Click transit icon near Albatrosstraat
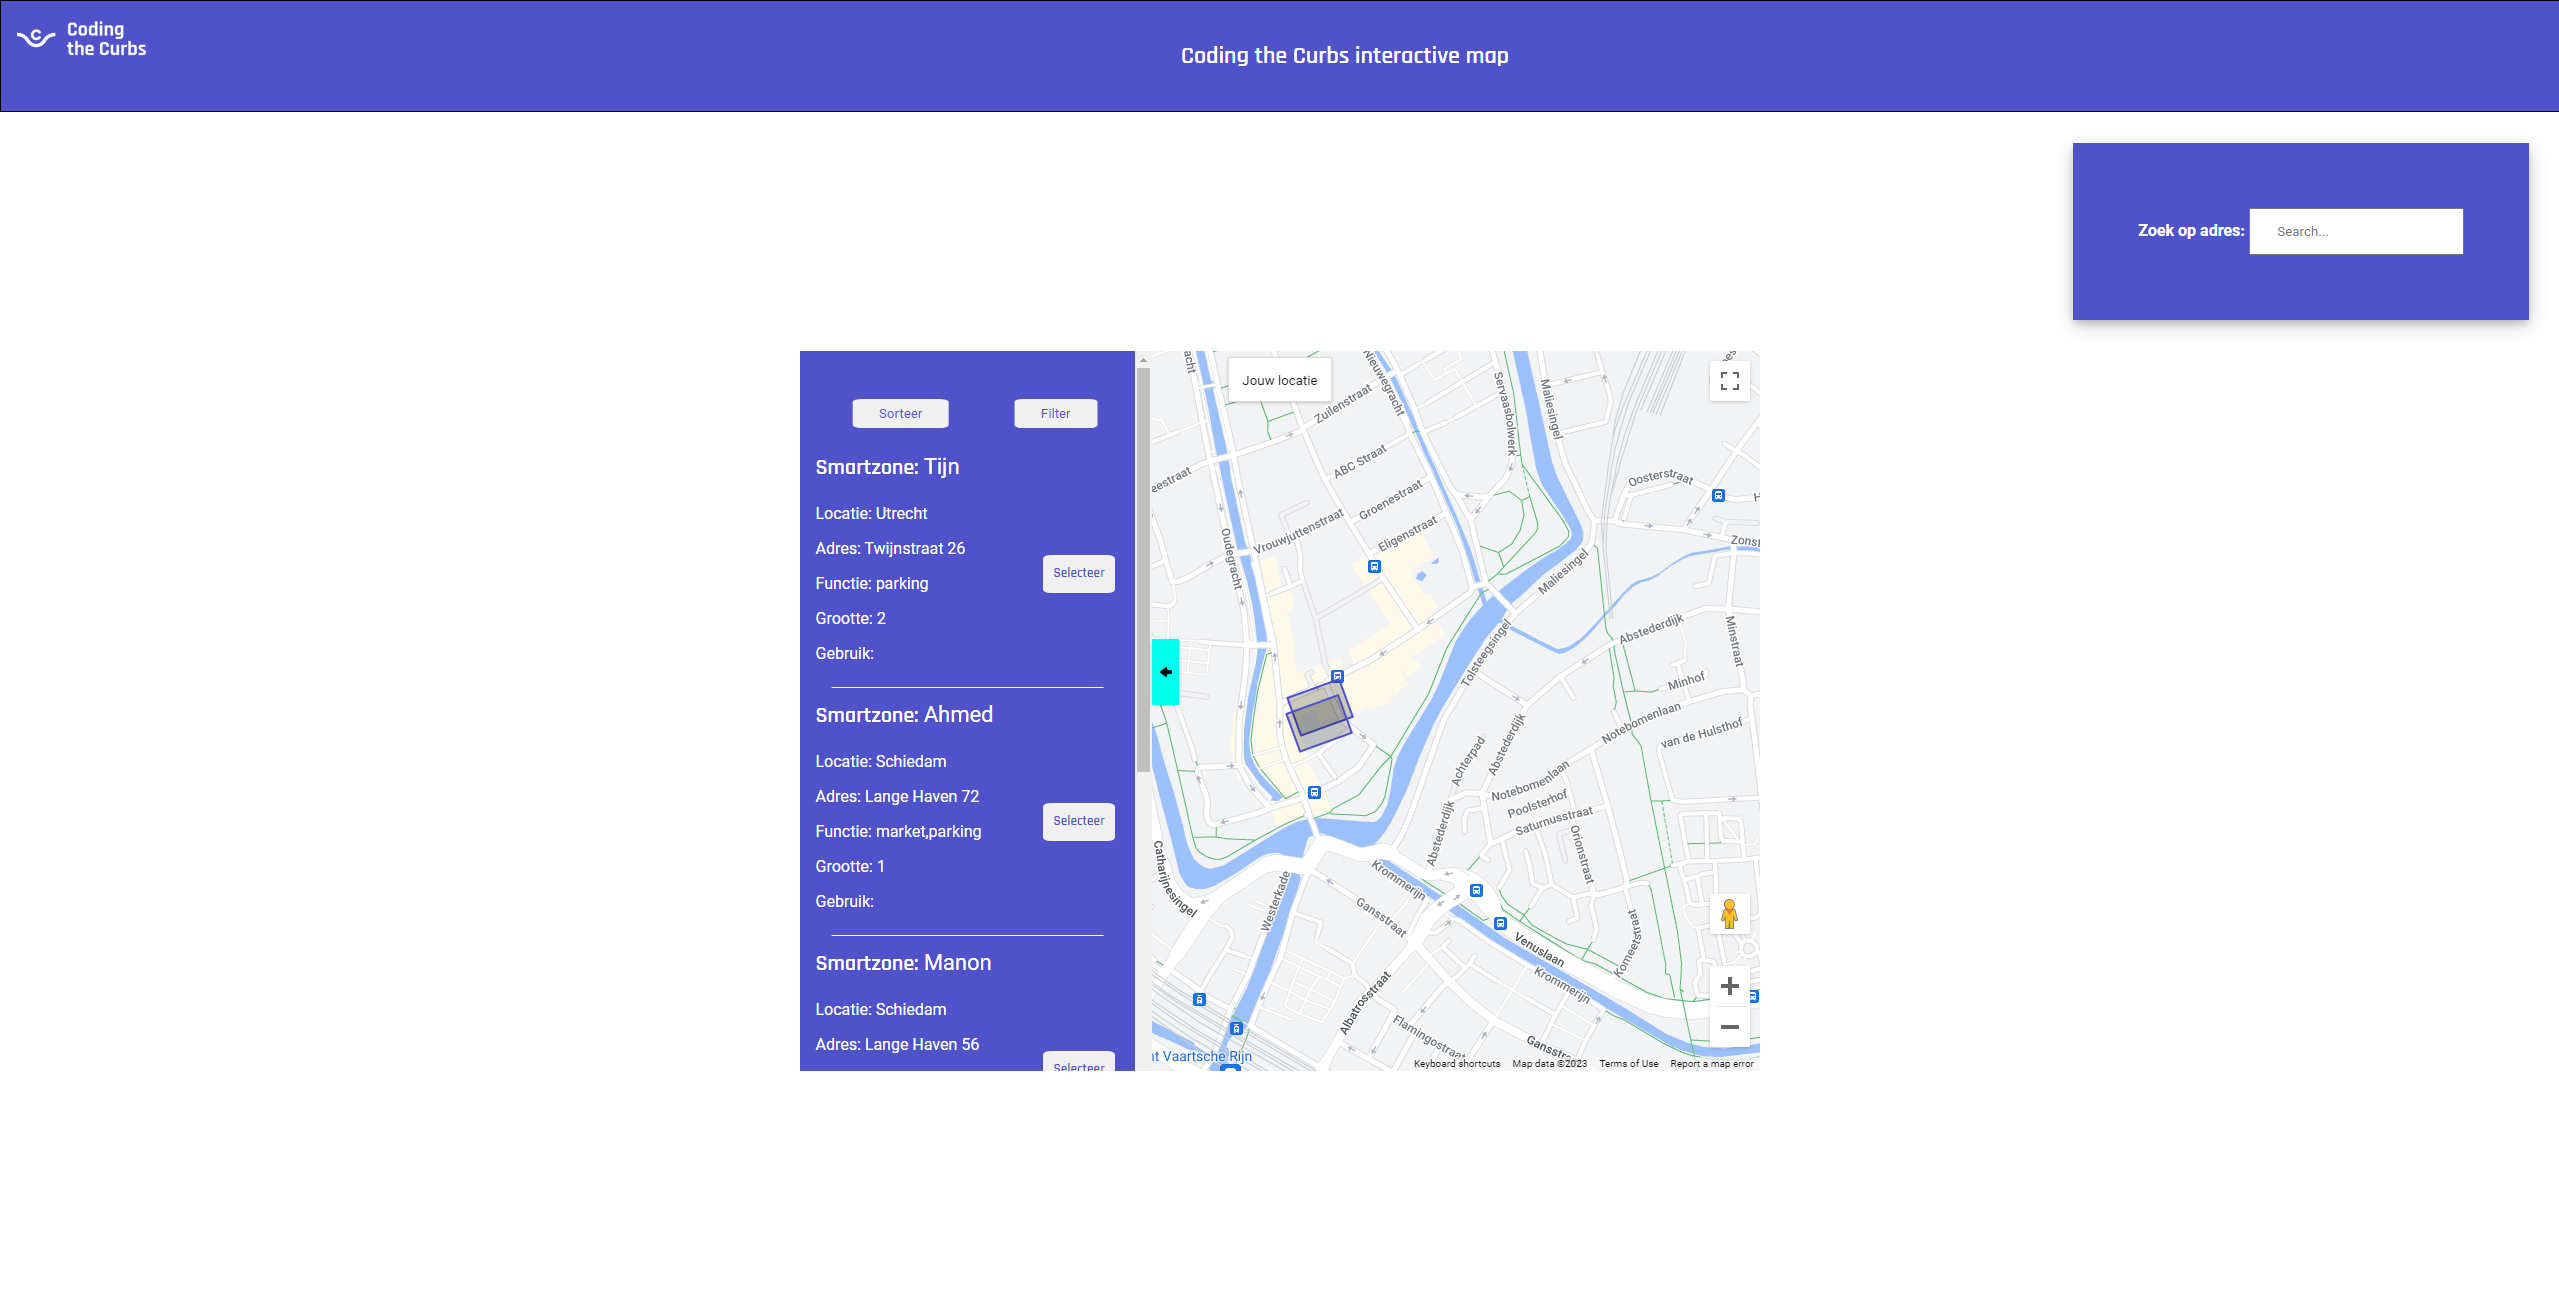The width and height of the screenshot is (2559, 1292). [1236, 1028]
